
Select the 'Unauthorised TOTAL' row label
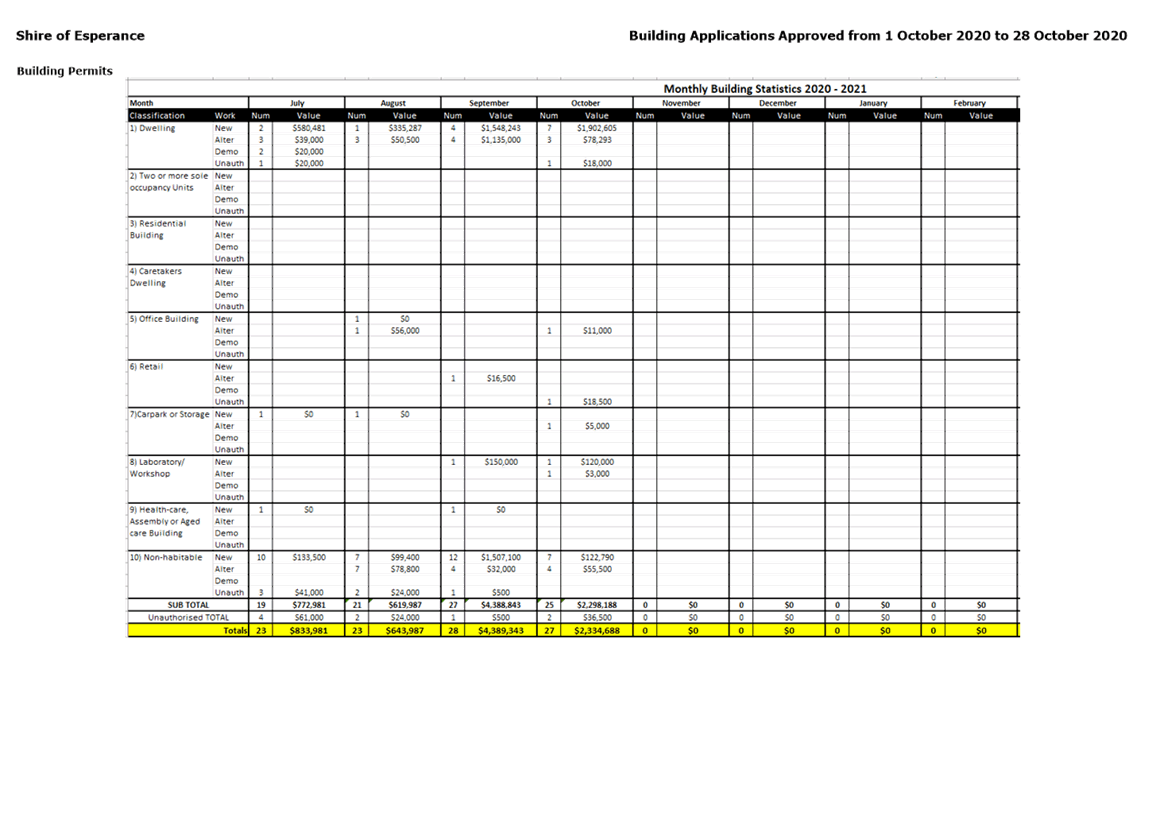[x=188, y=618]
